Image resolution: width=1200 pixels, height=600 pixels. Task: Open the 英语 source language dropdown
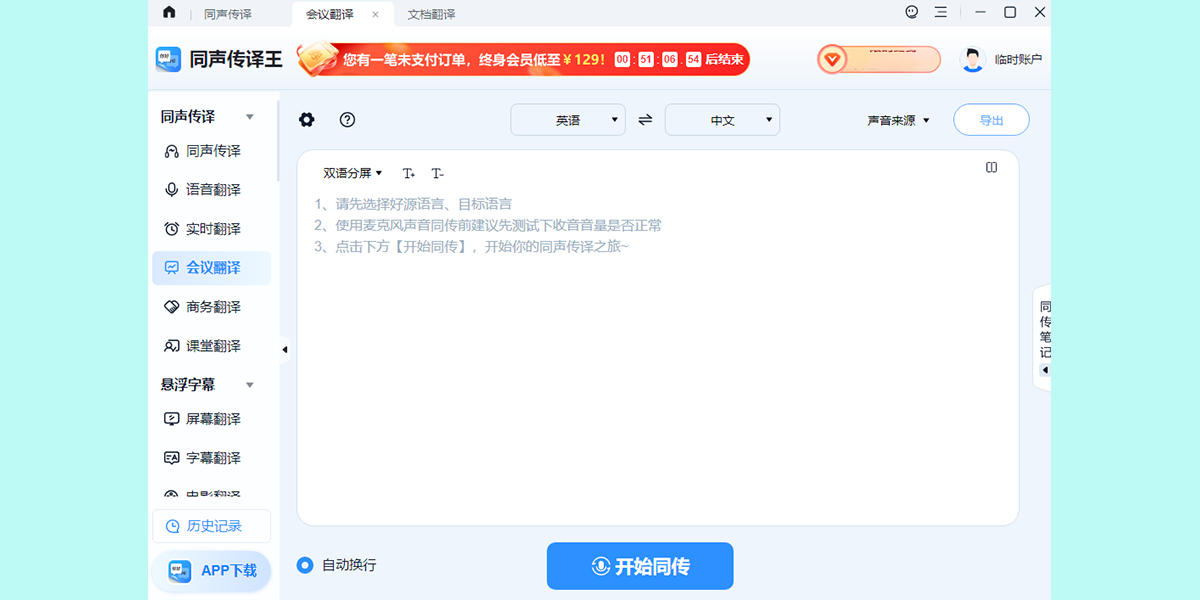click(x=568, y=120)
